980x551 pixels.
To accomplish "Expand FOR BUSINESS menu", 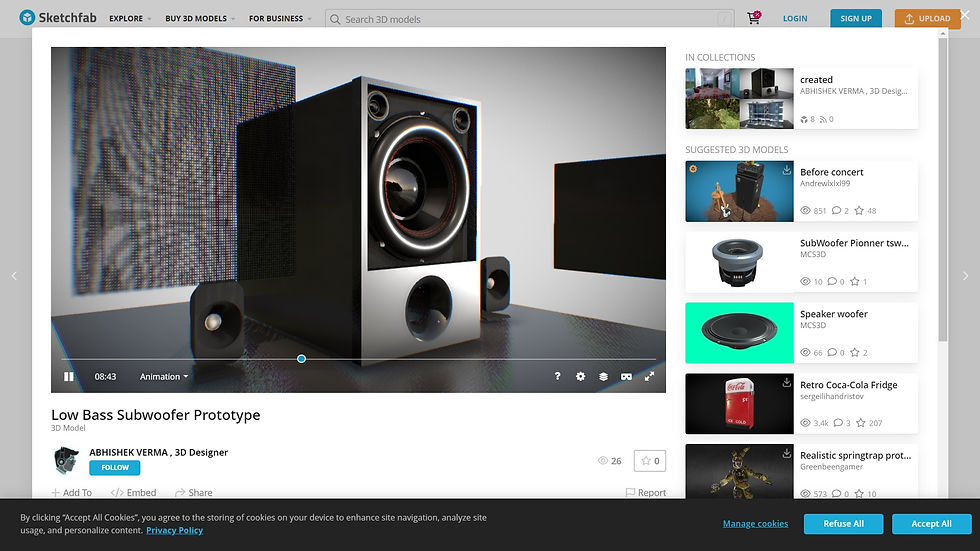I will point(280,19).
